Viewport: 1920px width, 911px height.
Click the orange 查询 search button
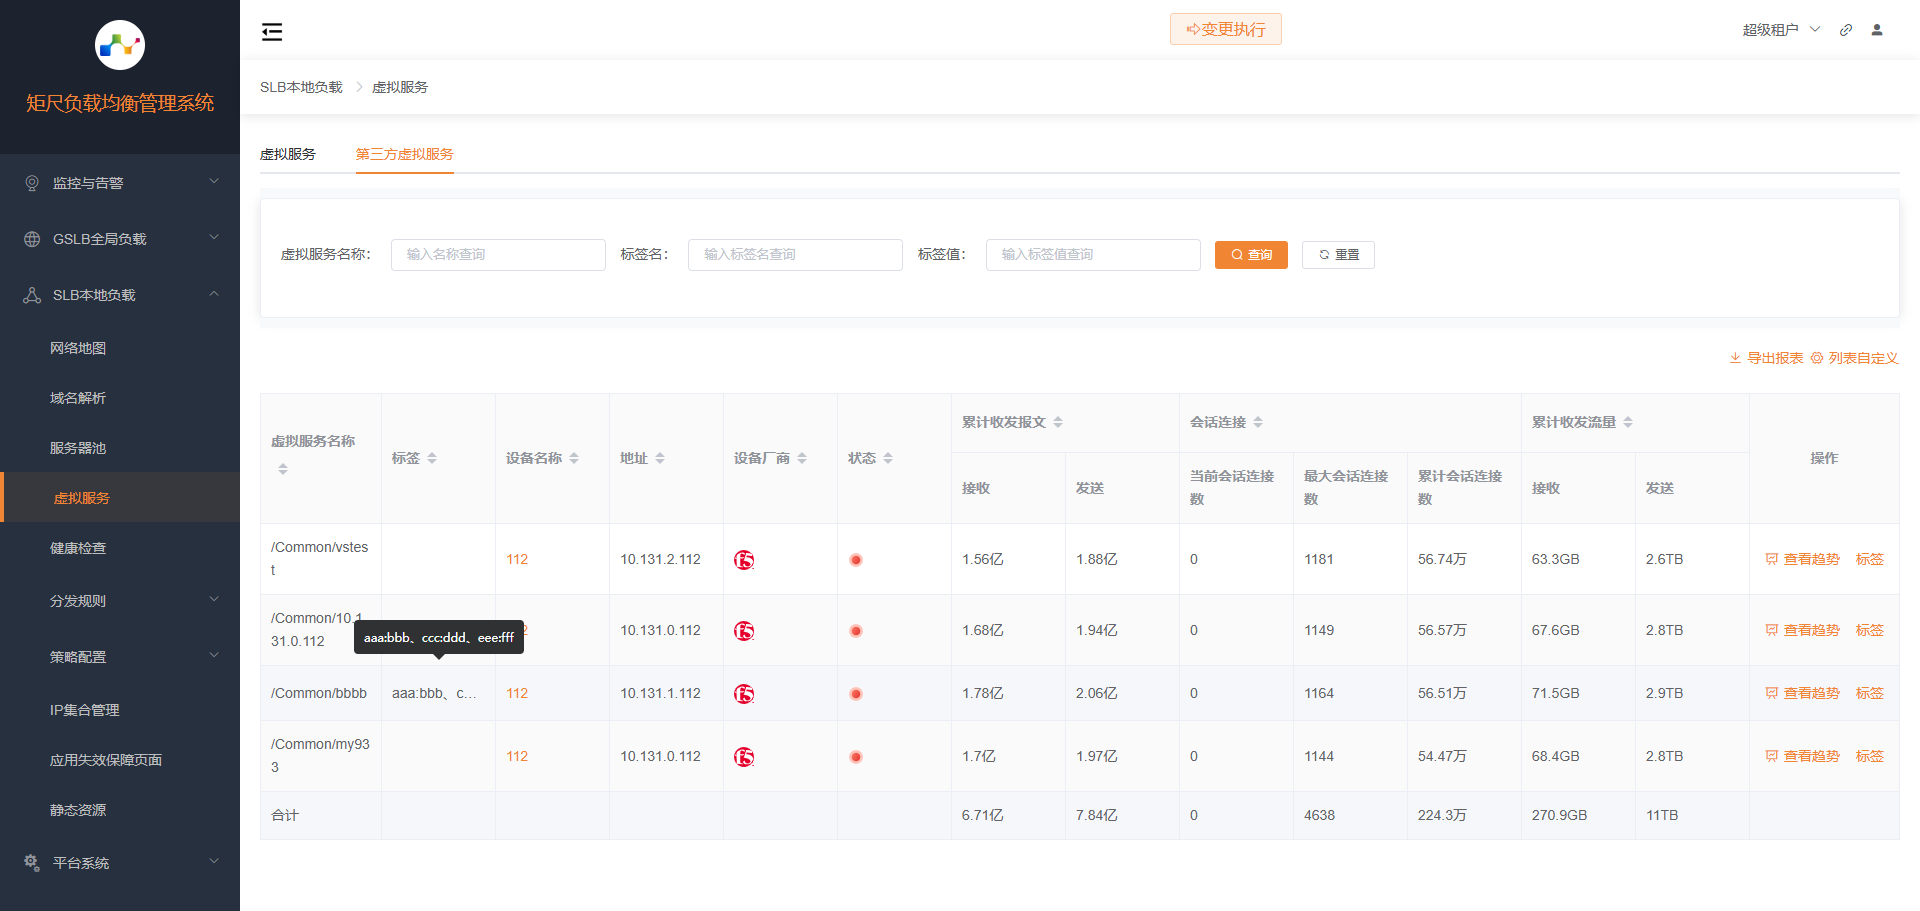click(1251, 255)
